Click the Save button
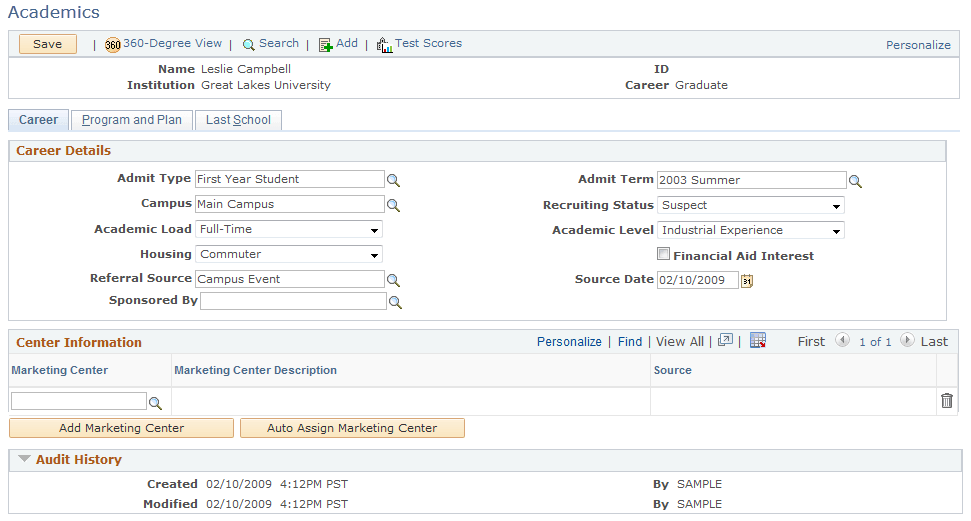Viewport: 971px width, 521px height. click(x=48, y=44)
